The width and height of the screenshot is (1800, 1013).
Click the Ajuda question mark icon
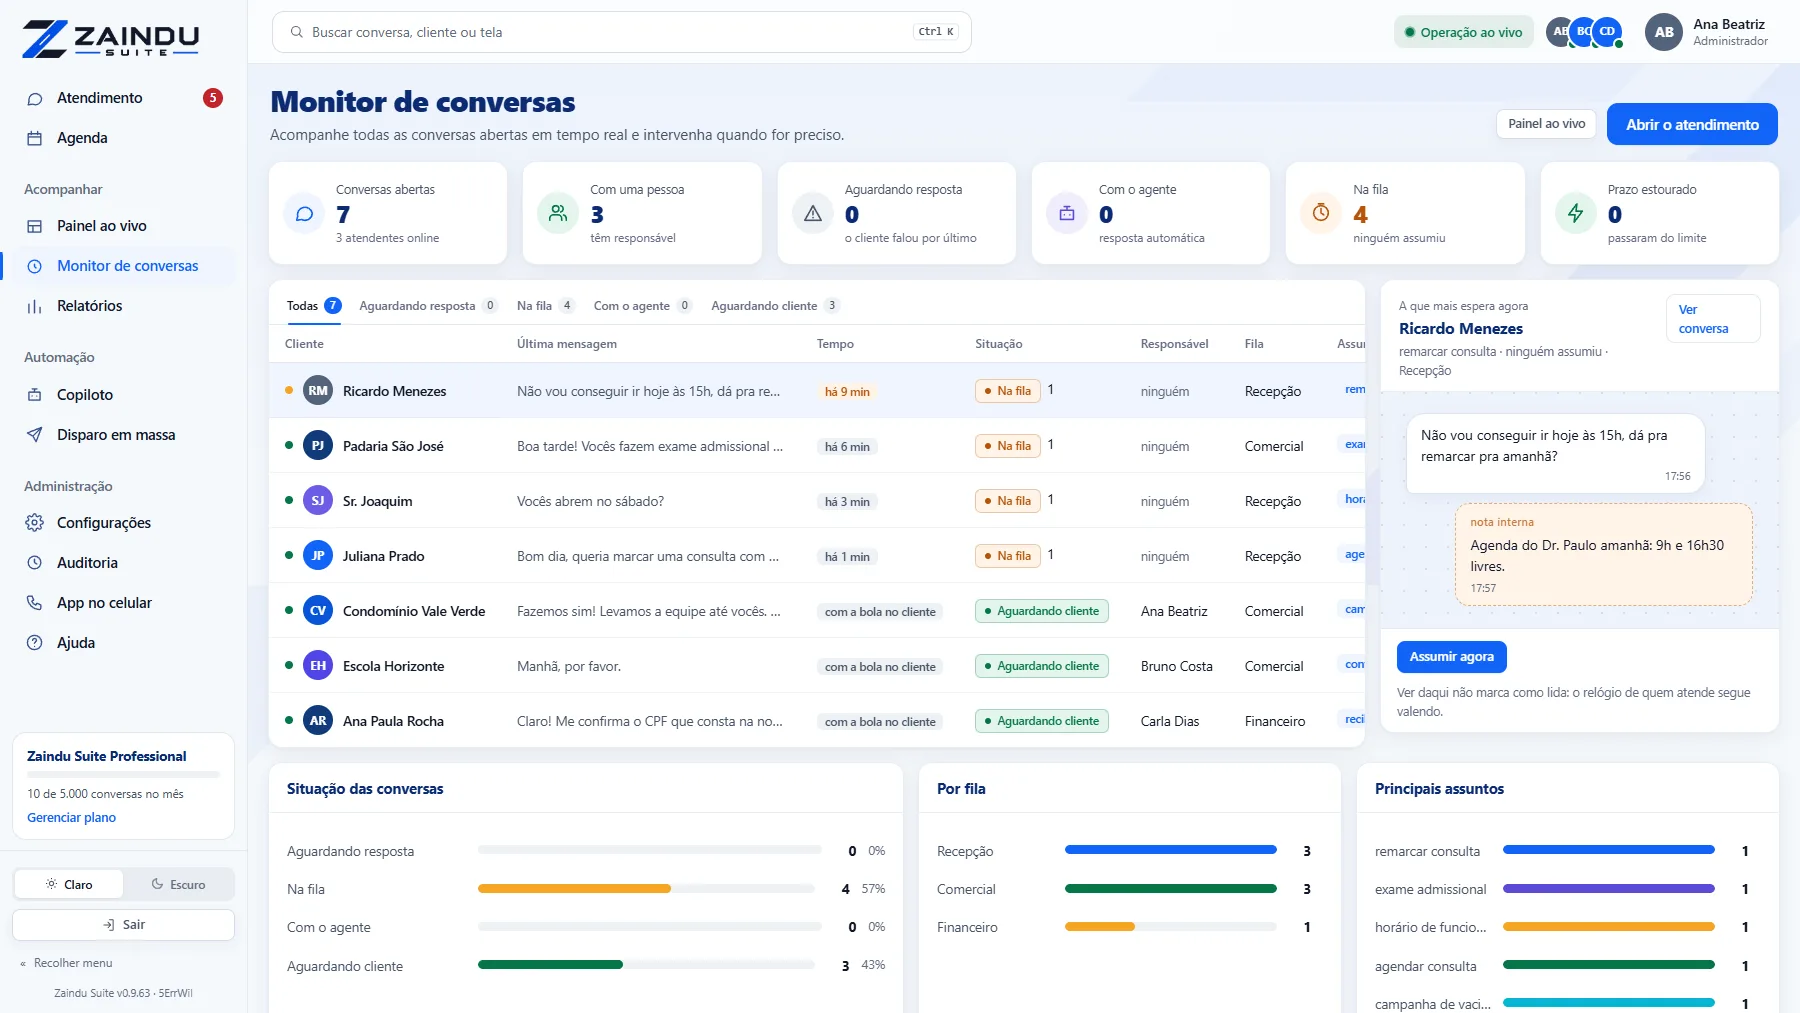pos(35,643)
